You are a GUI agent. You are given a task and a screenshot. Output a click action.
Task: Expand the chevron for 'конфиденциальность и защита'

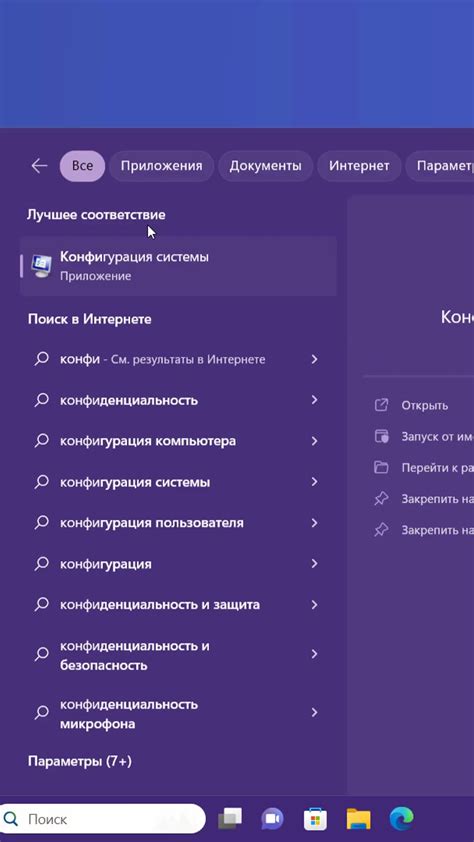315,604
